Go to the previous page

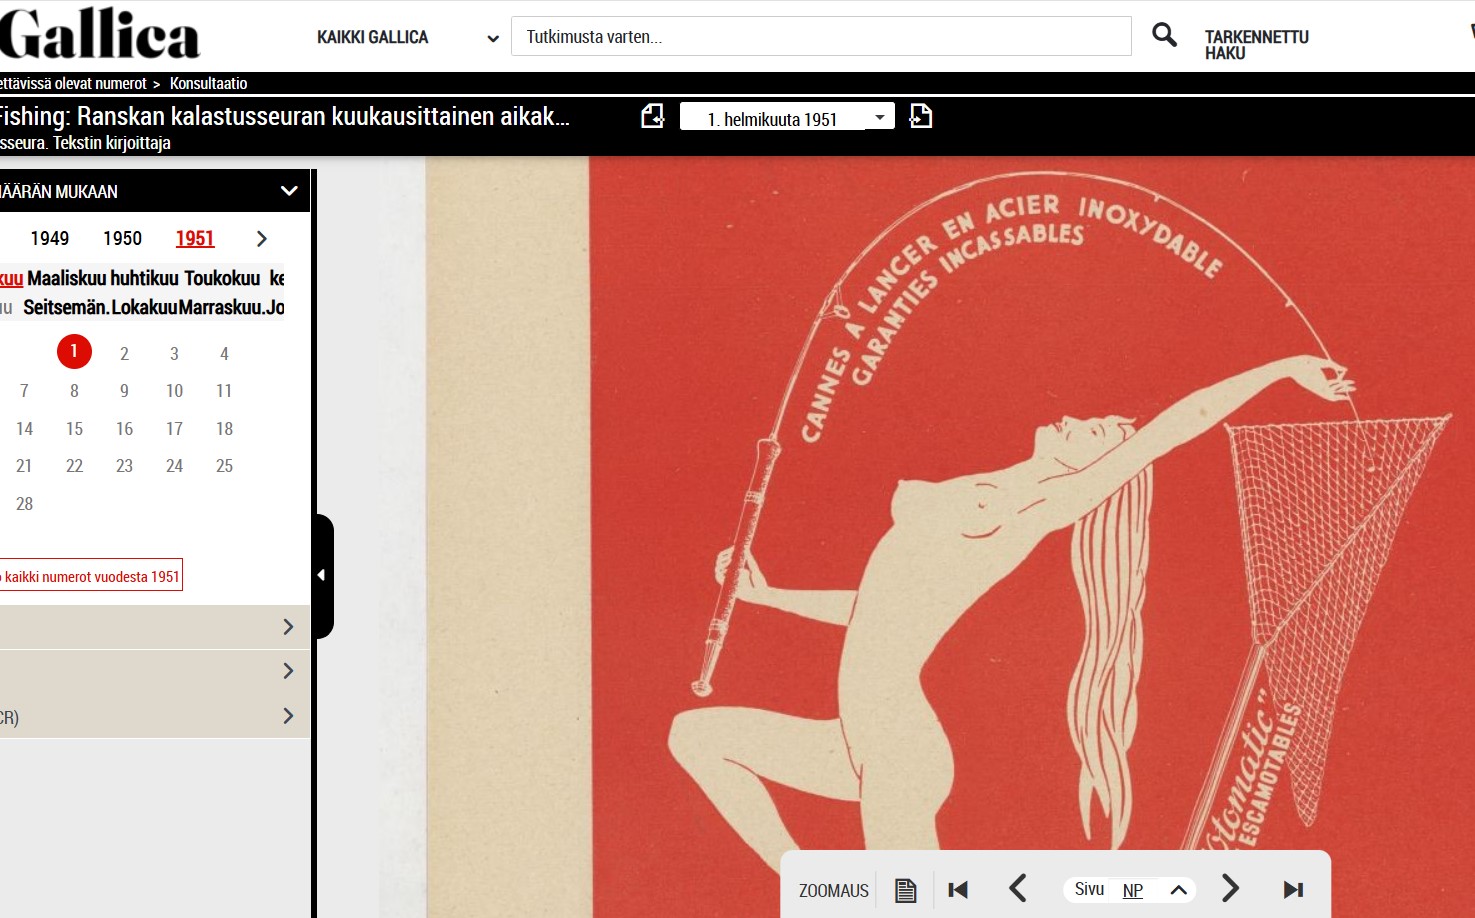tap(1018, 889)
